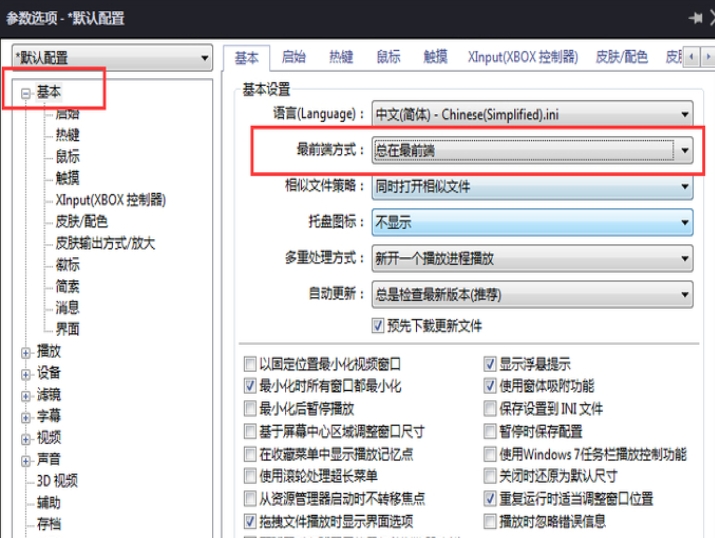Collapse the 基本 tree node
Image resolution: width=715 pixels, height=538 pixels.
click(x=26, y=93)
